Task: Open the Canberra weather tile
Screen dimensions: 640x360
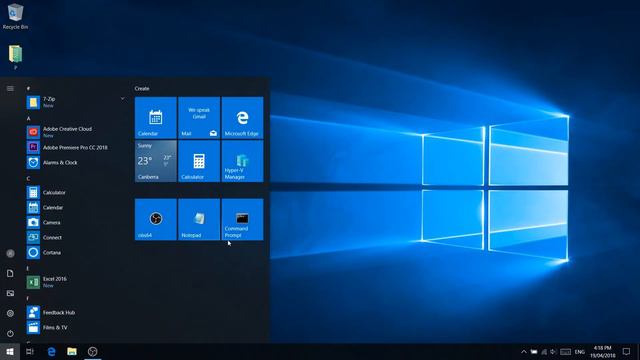Action: [156, 161]
